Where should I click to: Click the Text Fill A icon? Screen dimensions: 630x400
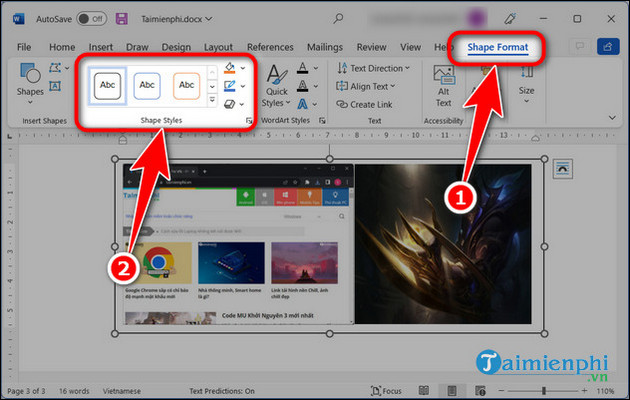pos(303,68)
